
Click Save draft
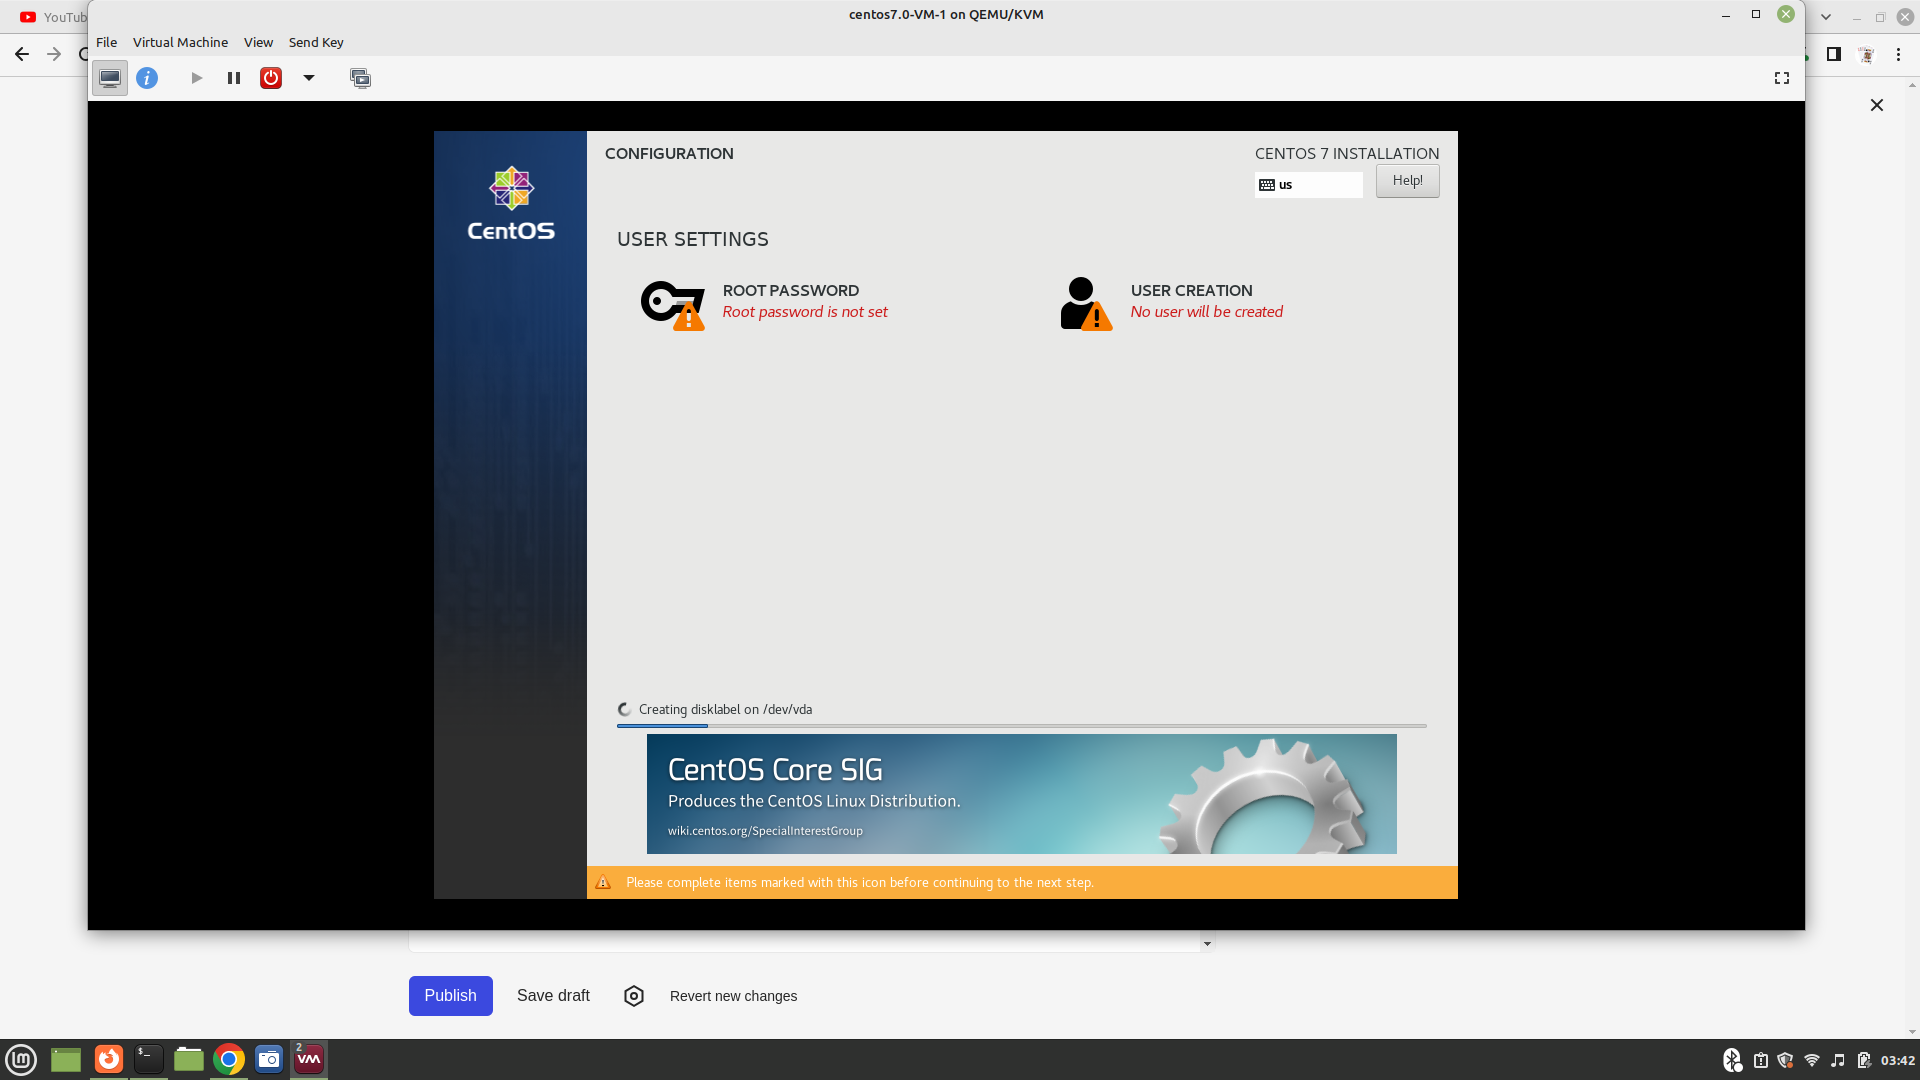click(x=553, y=996)
